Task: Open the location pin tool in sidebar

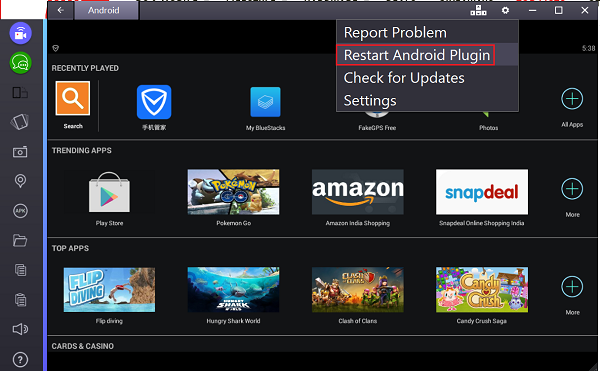Action: (x=20, y=181)
